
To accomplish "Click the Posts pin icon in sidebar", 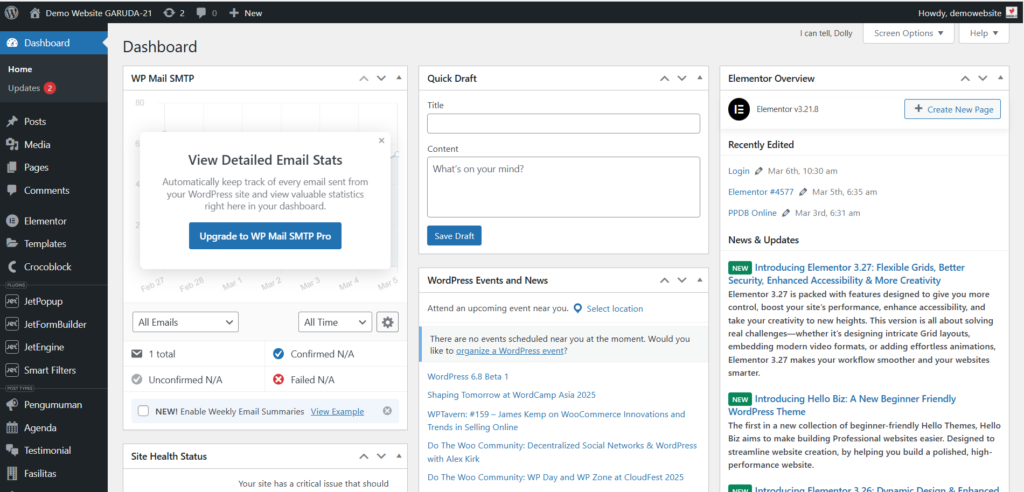I will point(12,122).
